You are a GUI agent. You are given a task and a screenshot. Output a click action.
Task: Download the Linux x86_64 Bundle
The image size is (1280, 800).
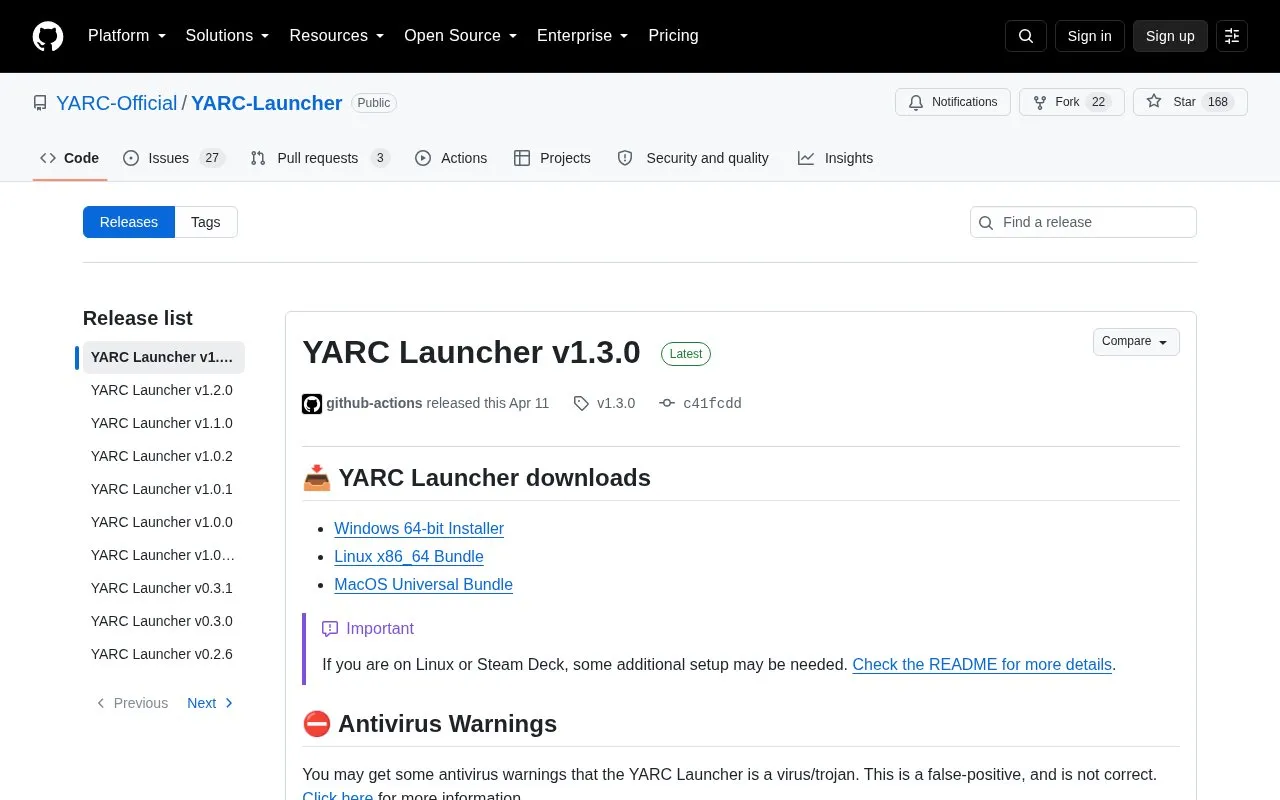409,556
